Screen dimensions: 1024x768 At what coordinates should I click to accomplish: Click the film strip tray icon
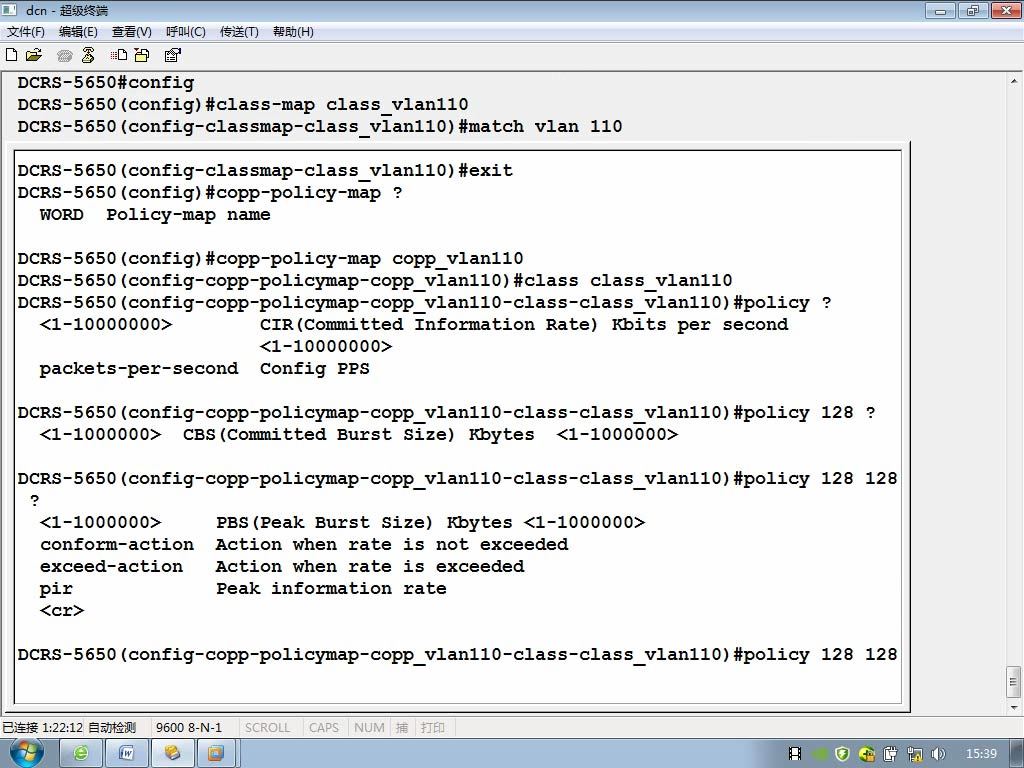point(795,754)
